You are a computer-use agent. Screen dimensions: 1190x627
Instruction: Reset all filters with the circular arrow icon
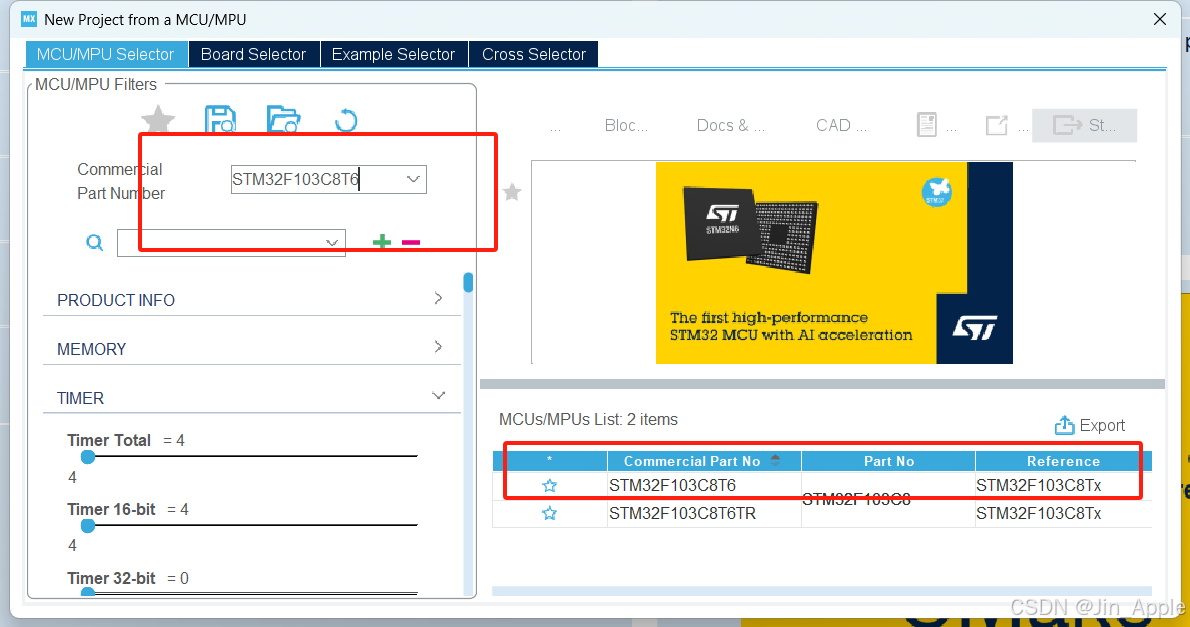coord(346,120)
